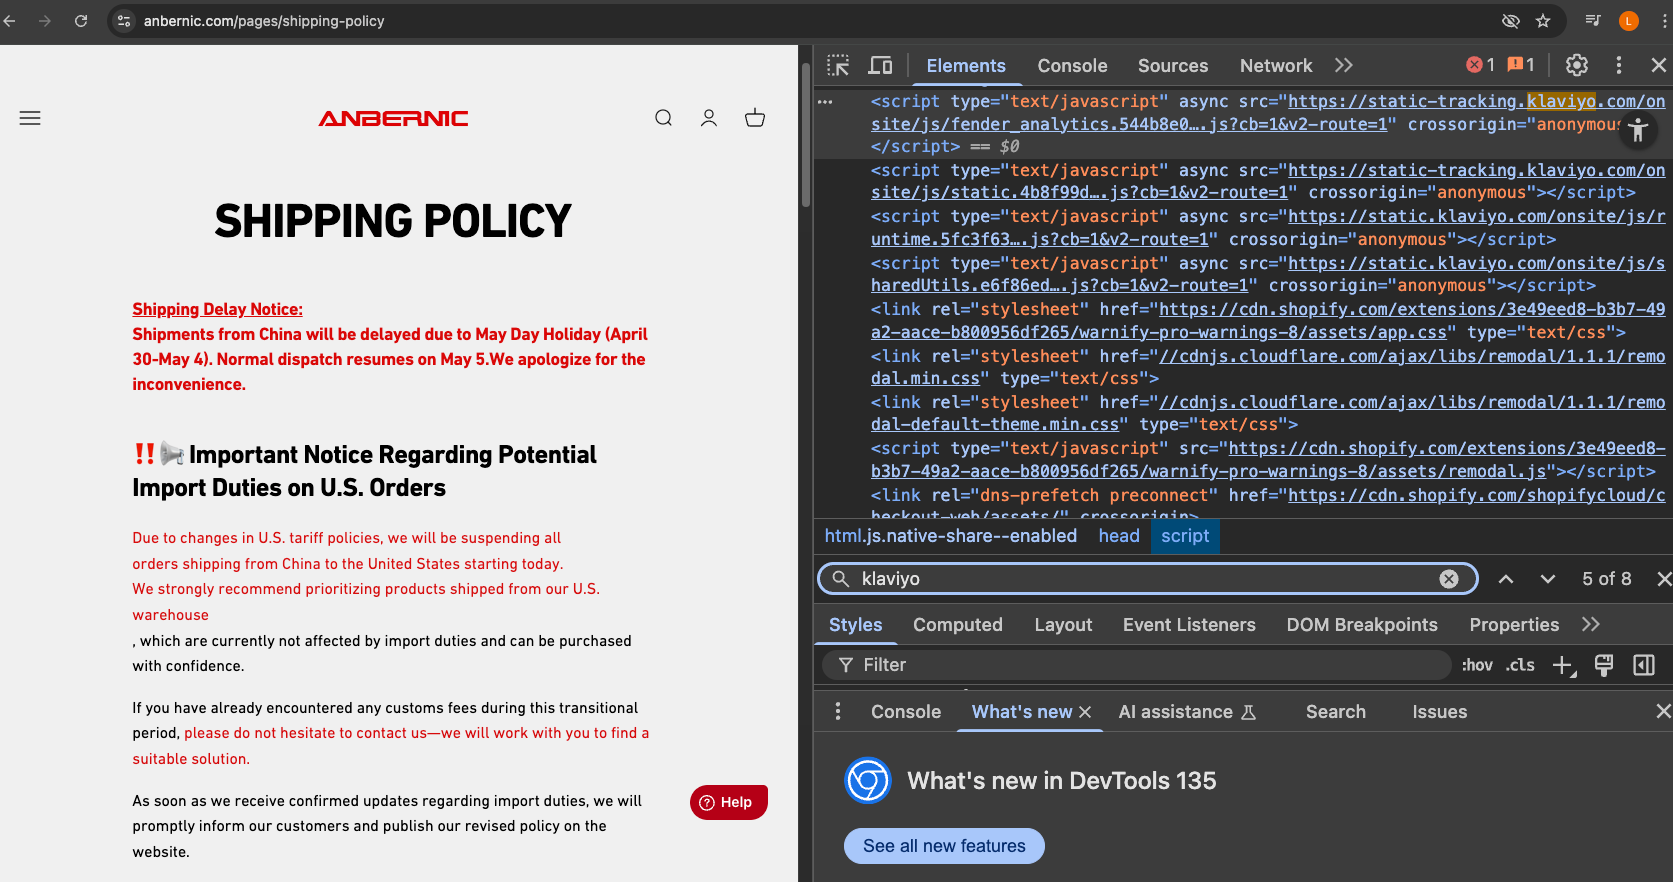Click the orange issues count badge
This screenshot has width=1673, height=882.
click(x=1521, y=65)
